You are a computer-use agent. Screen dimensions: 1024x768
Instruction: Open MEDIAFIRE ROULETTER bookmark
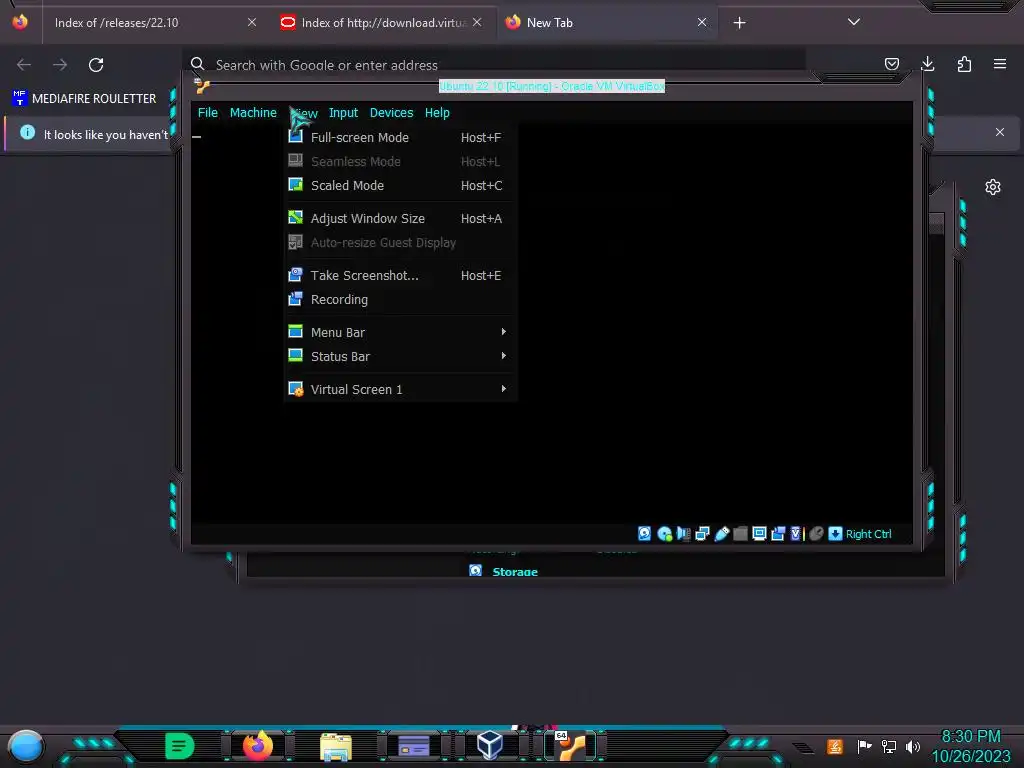(x=84, y=99)
